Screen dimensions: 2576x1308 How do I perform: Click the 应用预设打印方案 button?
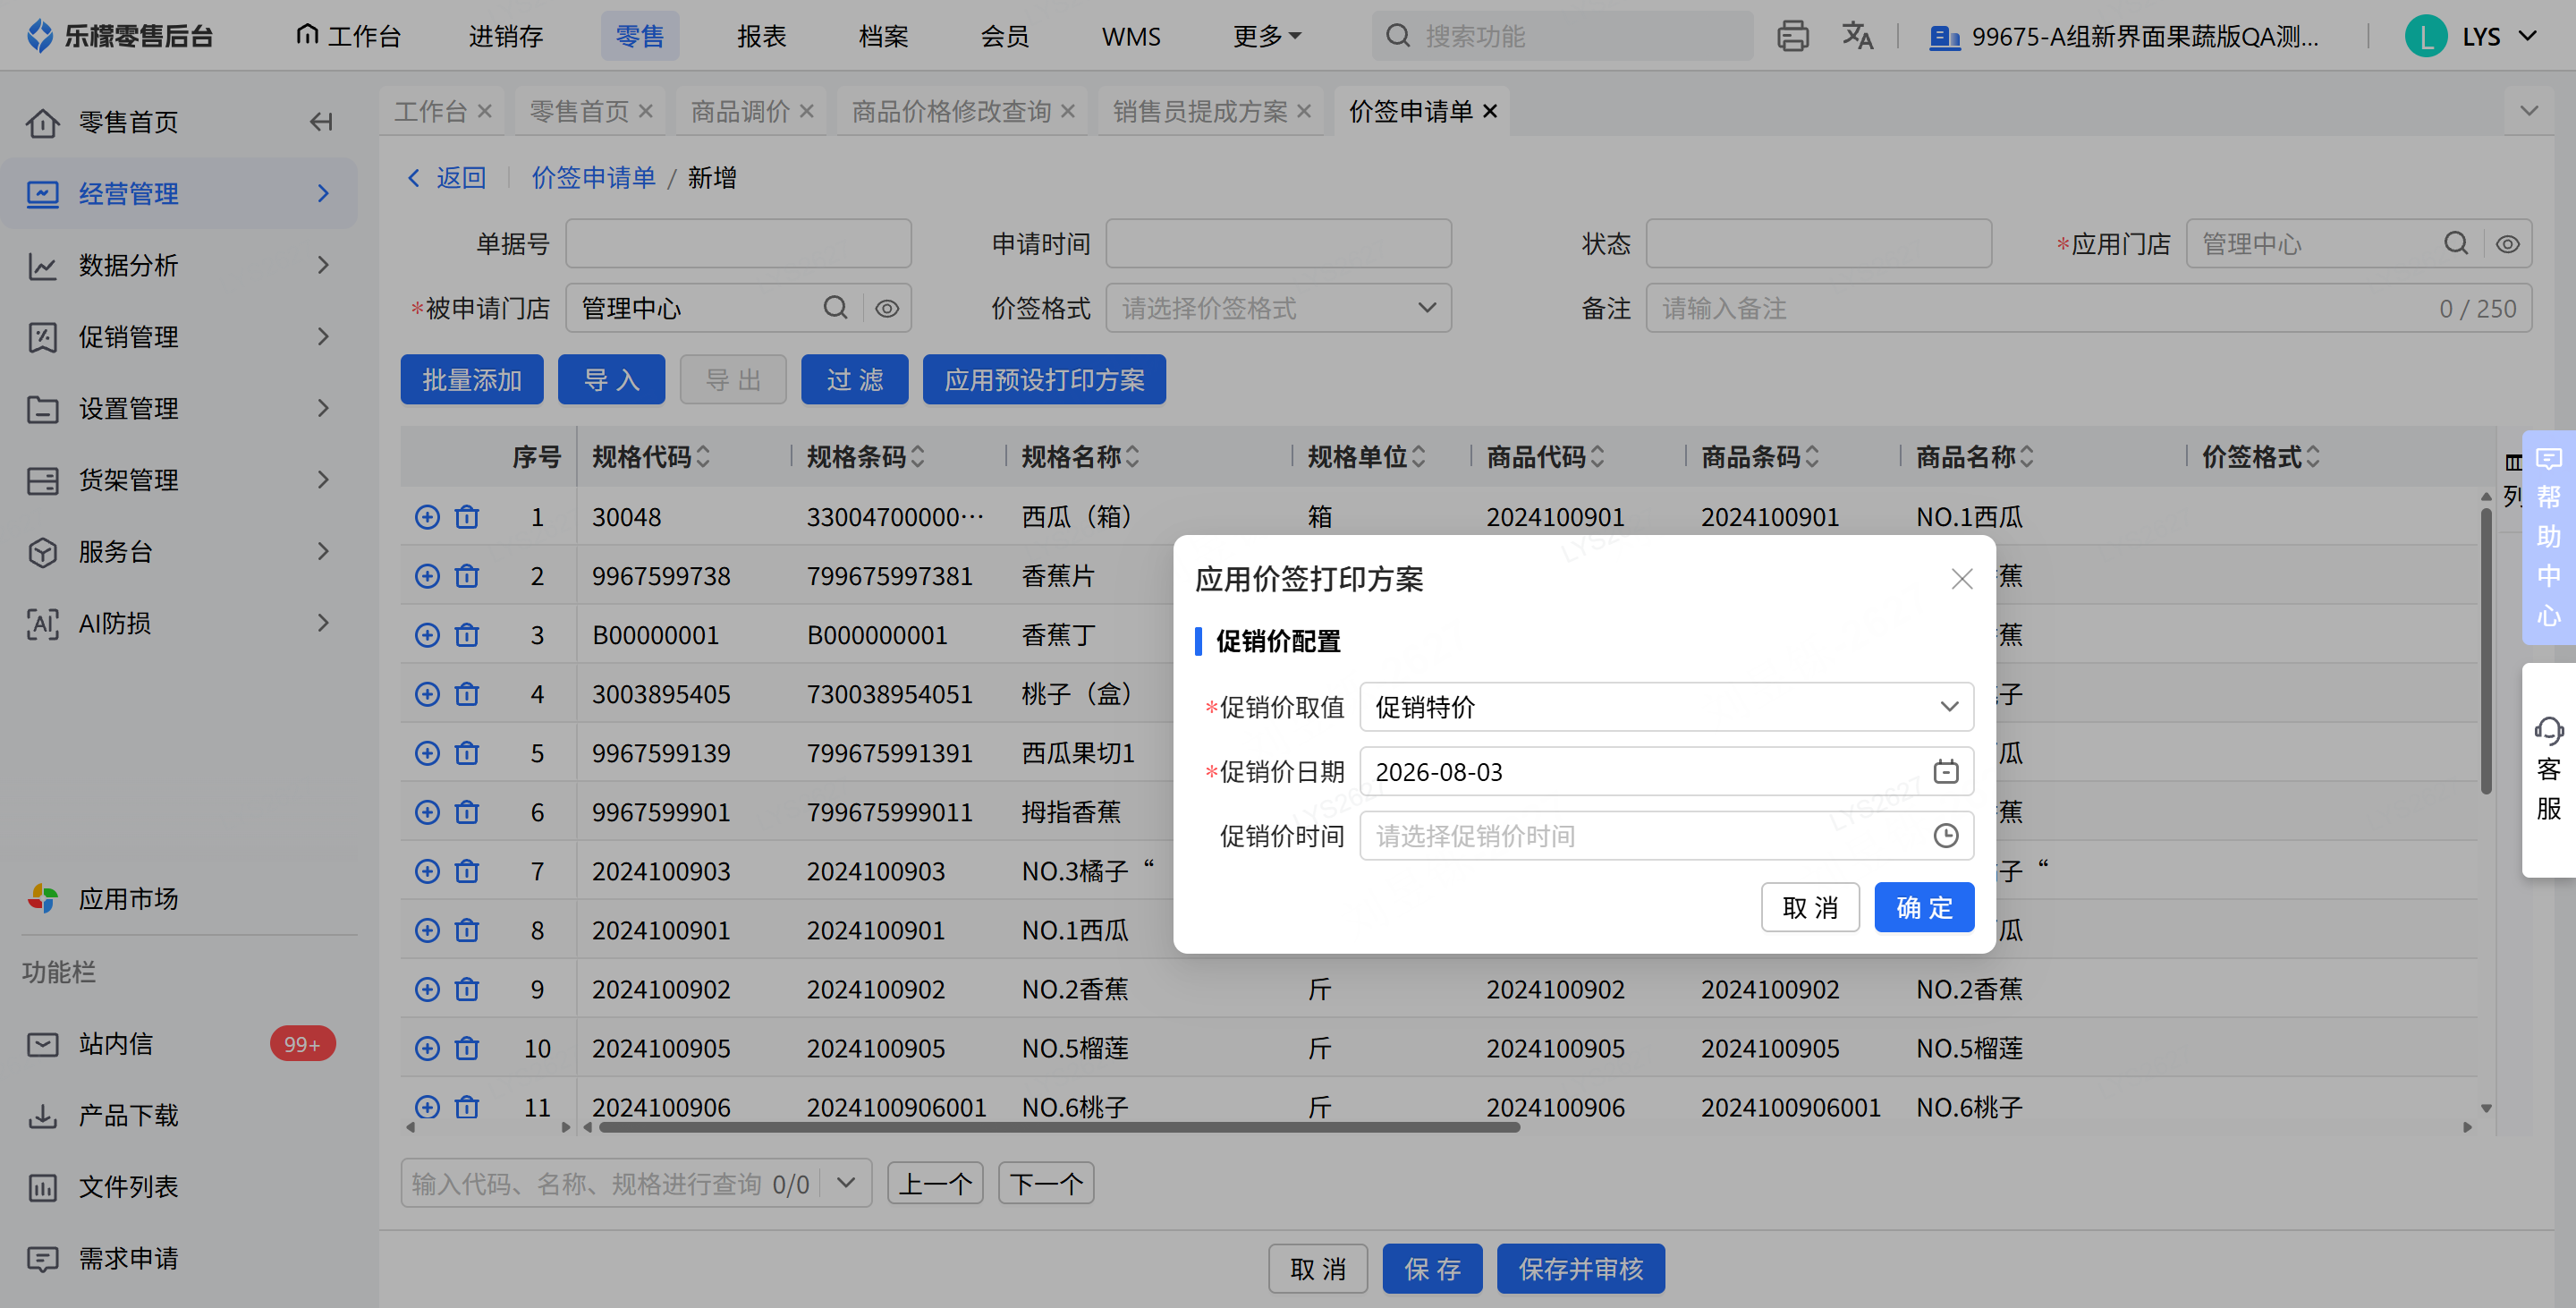coord(1044,380)
